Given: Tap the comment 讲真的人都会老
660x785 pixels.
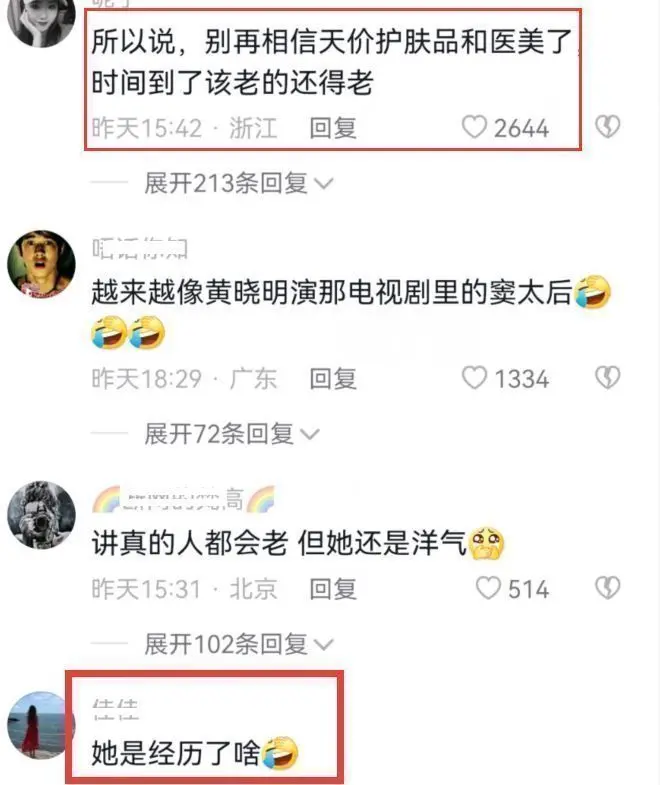Looking at the screenshot, I should 189,543.
